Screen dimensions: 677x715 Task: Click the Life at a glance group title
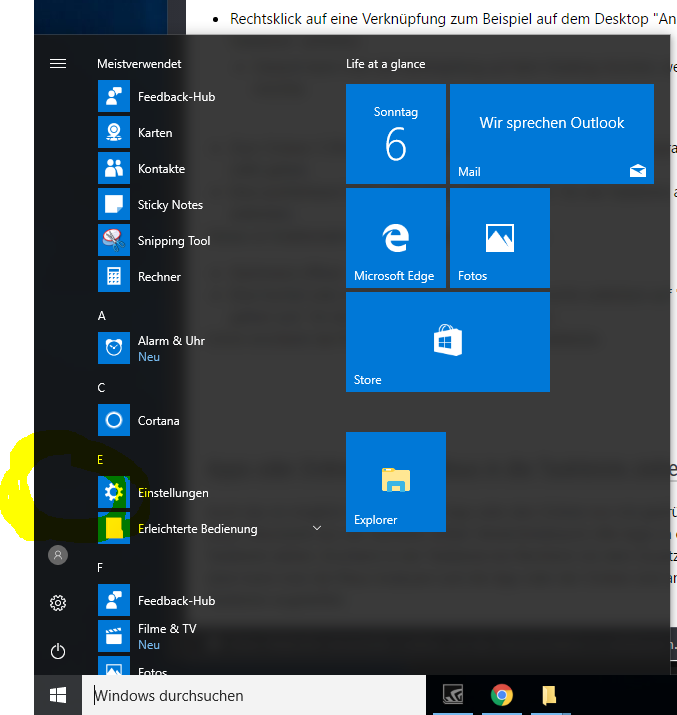(x=385, y=64)
